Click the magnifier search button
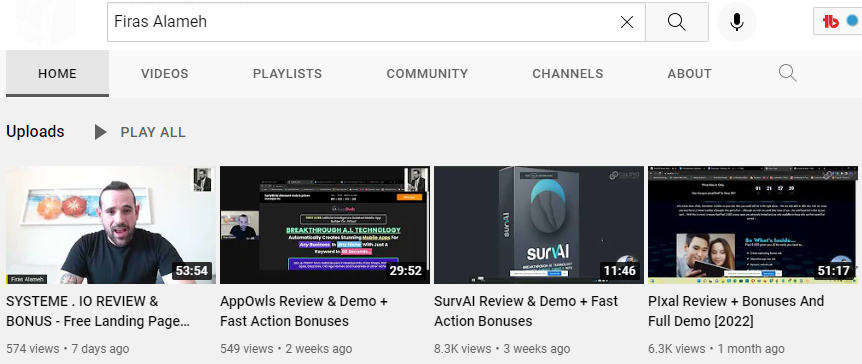The height and width of the screenshot is (364, 862). [677, 22]
